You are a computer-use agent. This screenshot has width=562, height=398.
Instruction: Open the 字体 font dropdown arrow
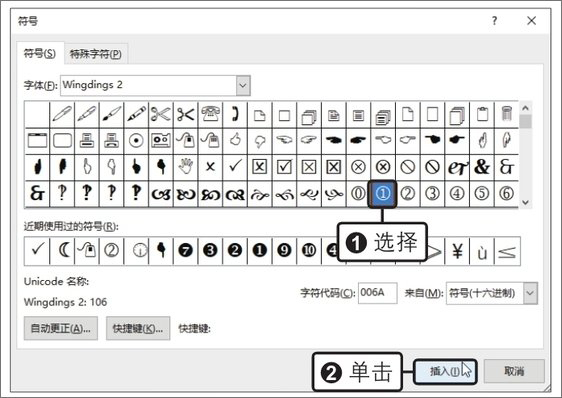click(243, 85)
